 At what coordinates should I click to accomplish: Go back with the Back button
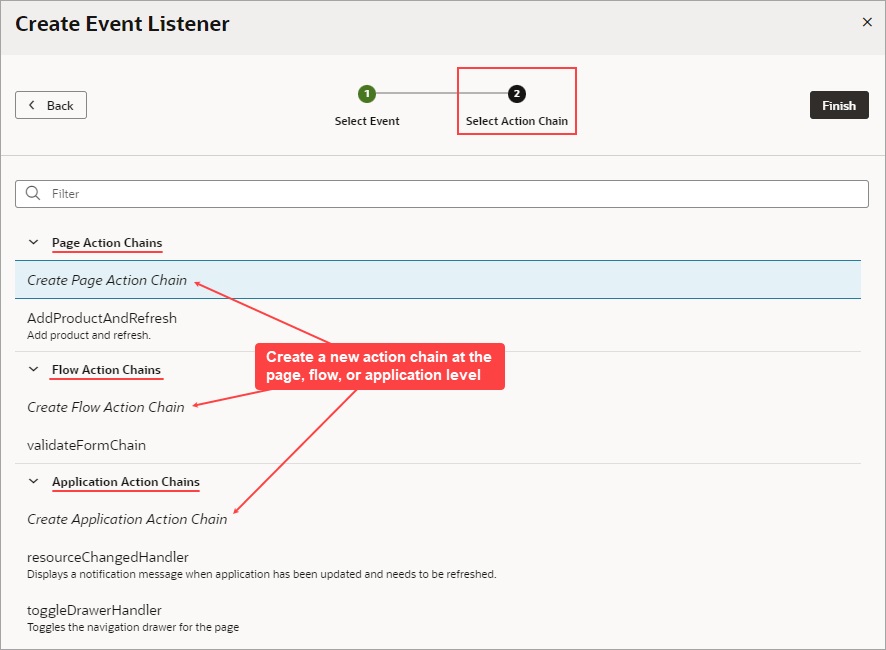coord(51,105)
